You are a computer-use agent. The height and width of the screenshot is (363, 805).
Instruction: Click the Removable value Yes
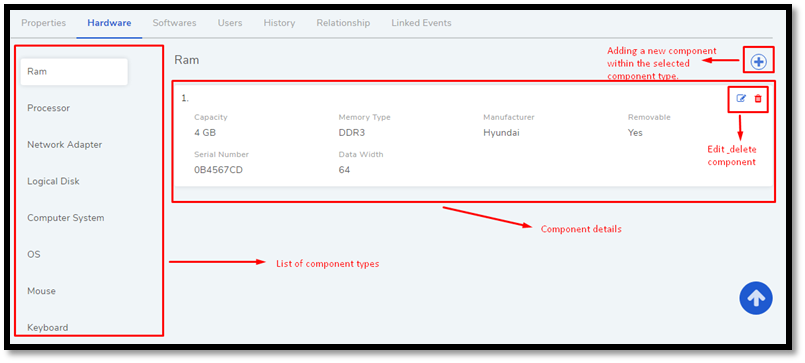(x=635, y=132)
